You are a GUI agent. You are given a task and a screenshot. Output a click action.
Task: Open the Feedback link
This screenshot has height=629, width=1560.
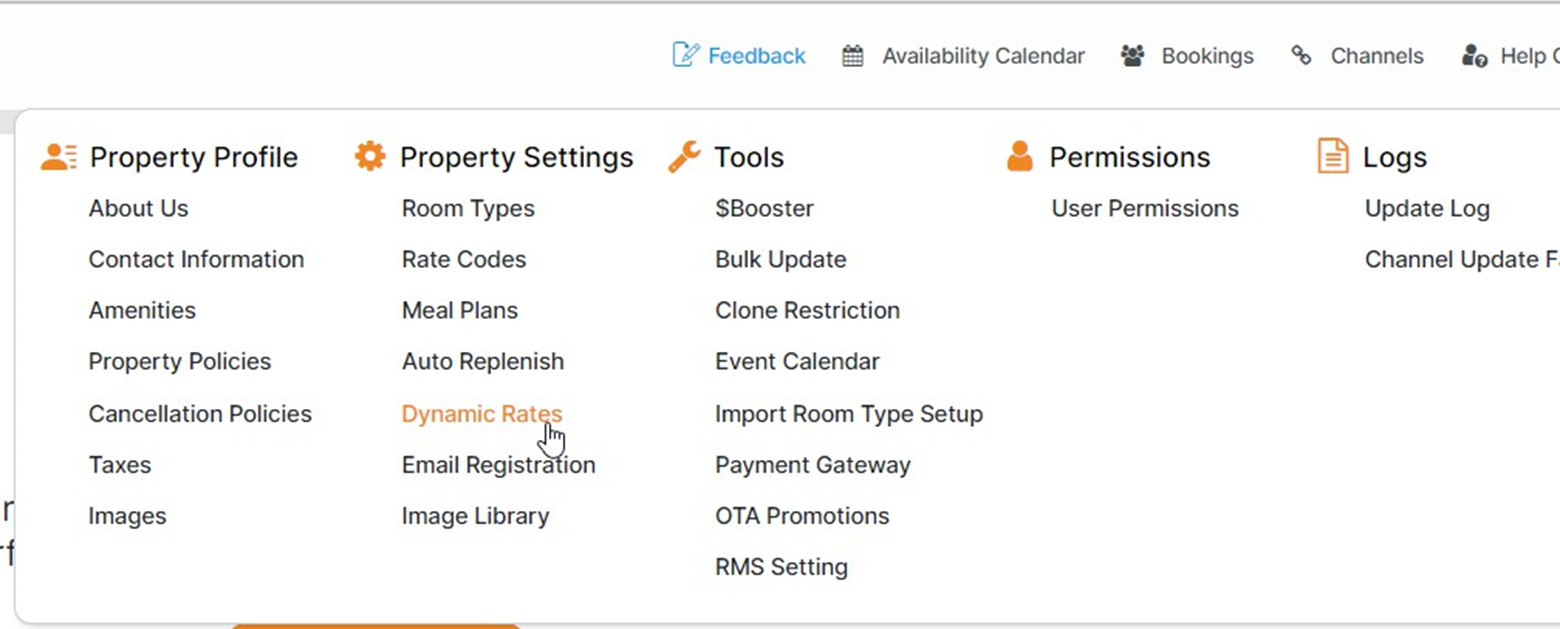pyautogui.click(x=756, y=56)
